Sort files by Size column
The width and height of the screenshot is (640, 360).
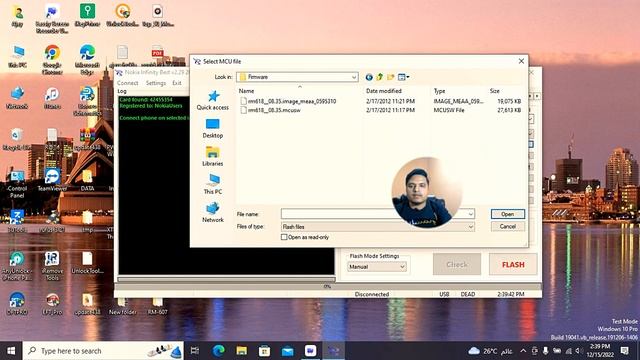click(x=494, y=91)
